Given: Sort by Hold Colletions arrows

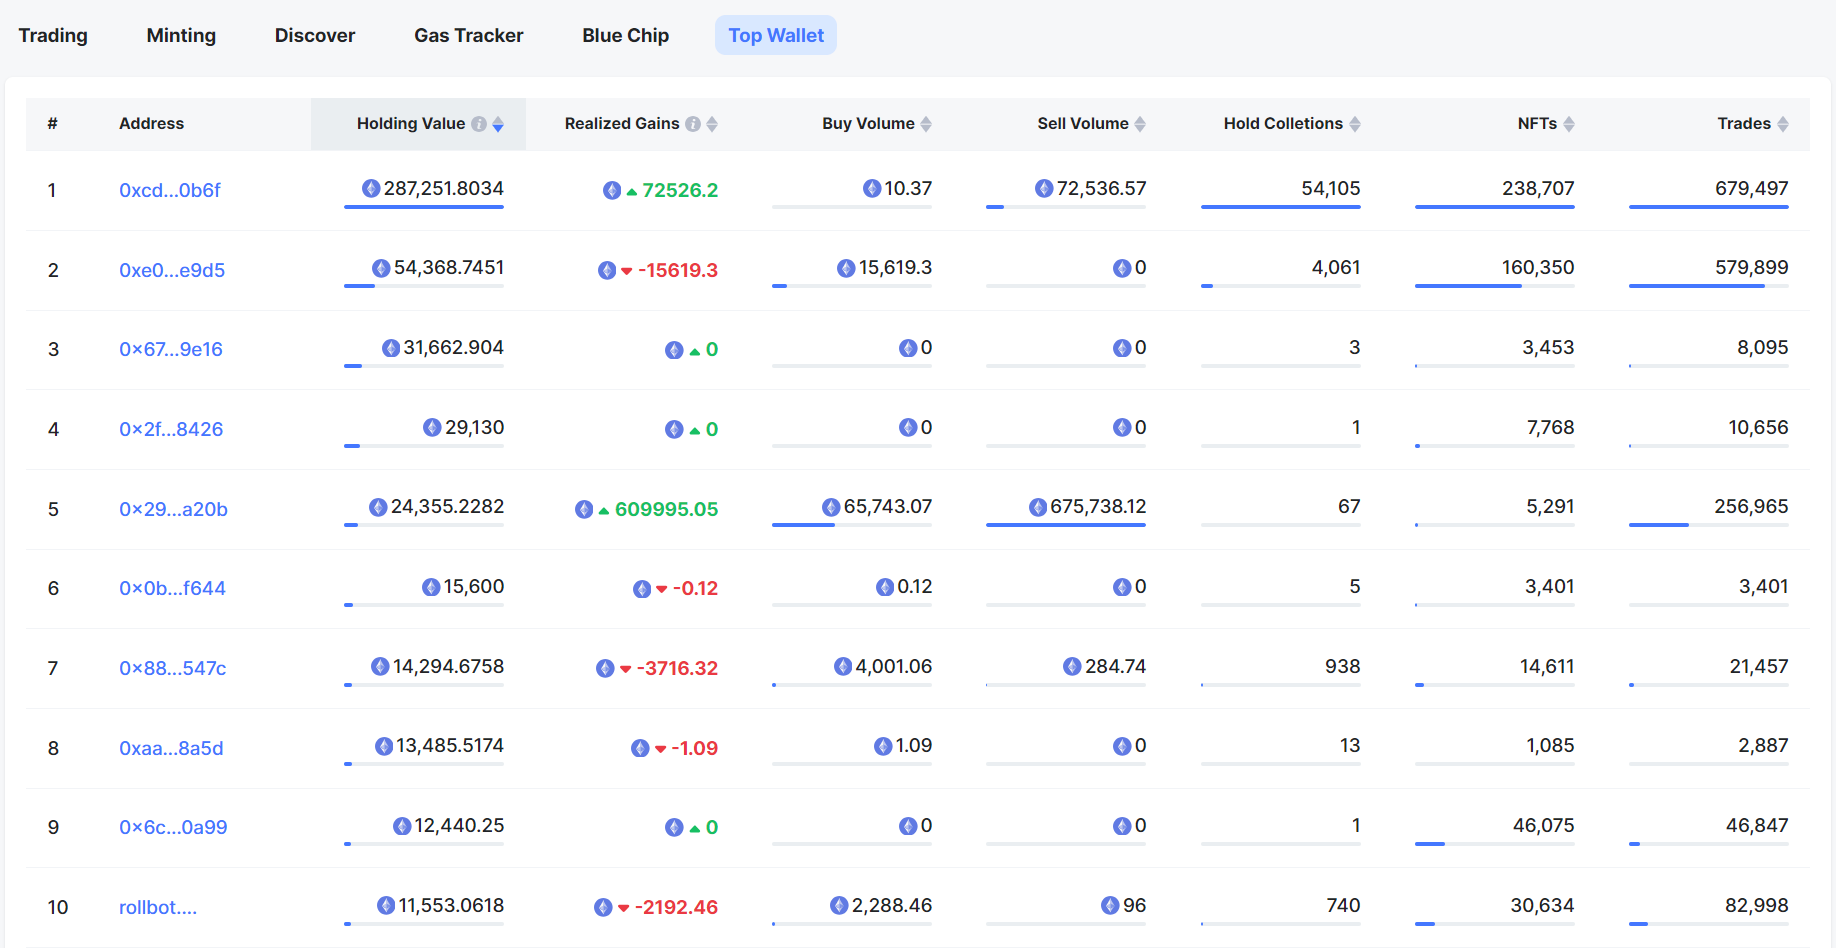Looking at the screenshot, I should click(x=1355, y=124).
